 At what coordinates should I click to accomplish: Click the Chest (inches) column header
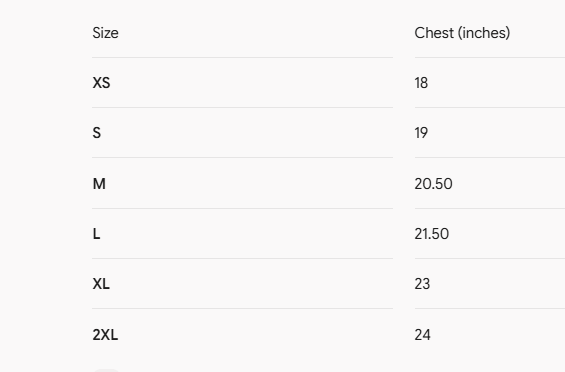point(462,33)
